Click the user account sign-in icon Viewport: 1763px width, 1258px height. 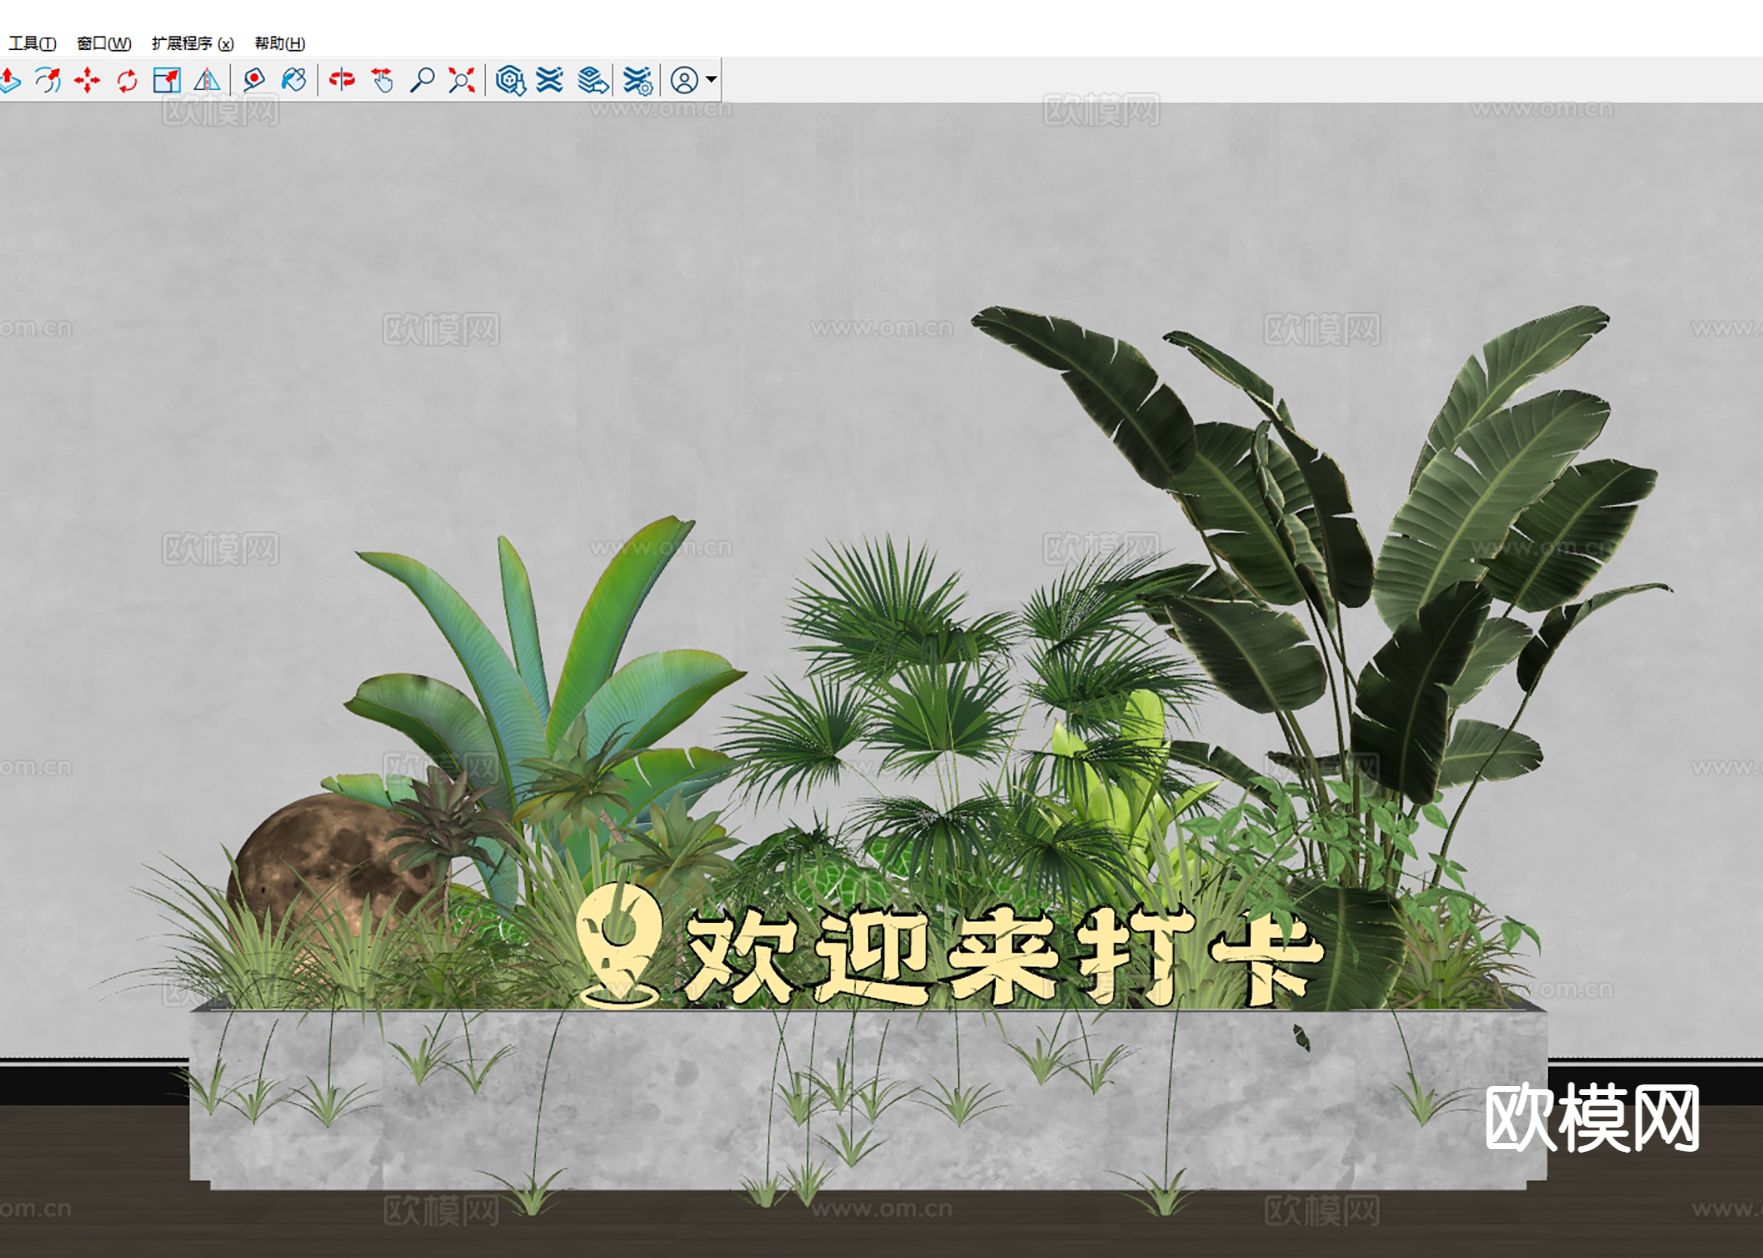[683, 80]
